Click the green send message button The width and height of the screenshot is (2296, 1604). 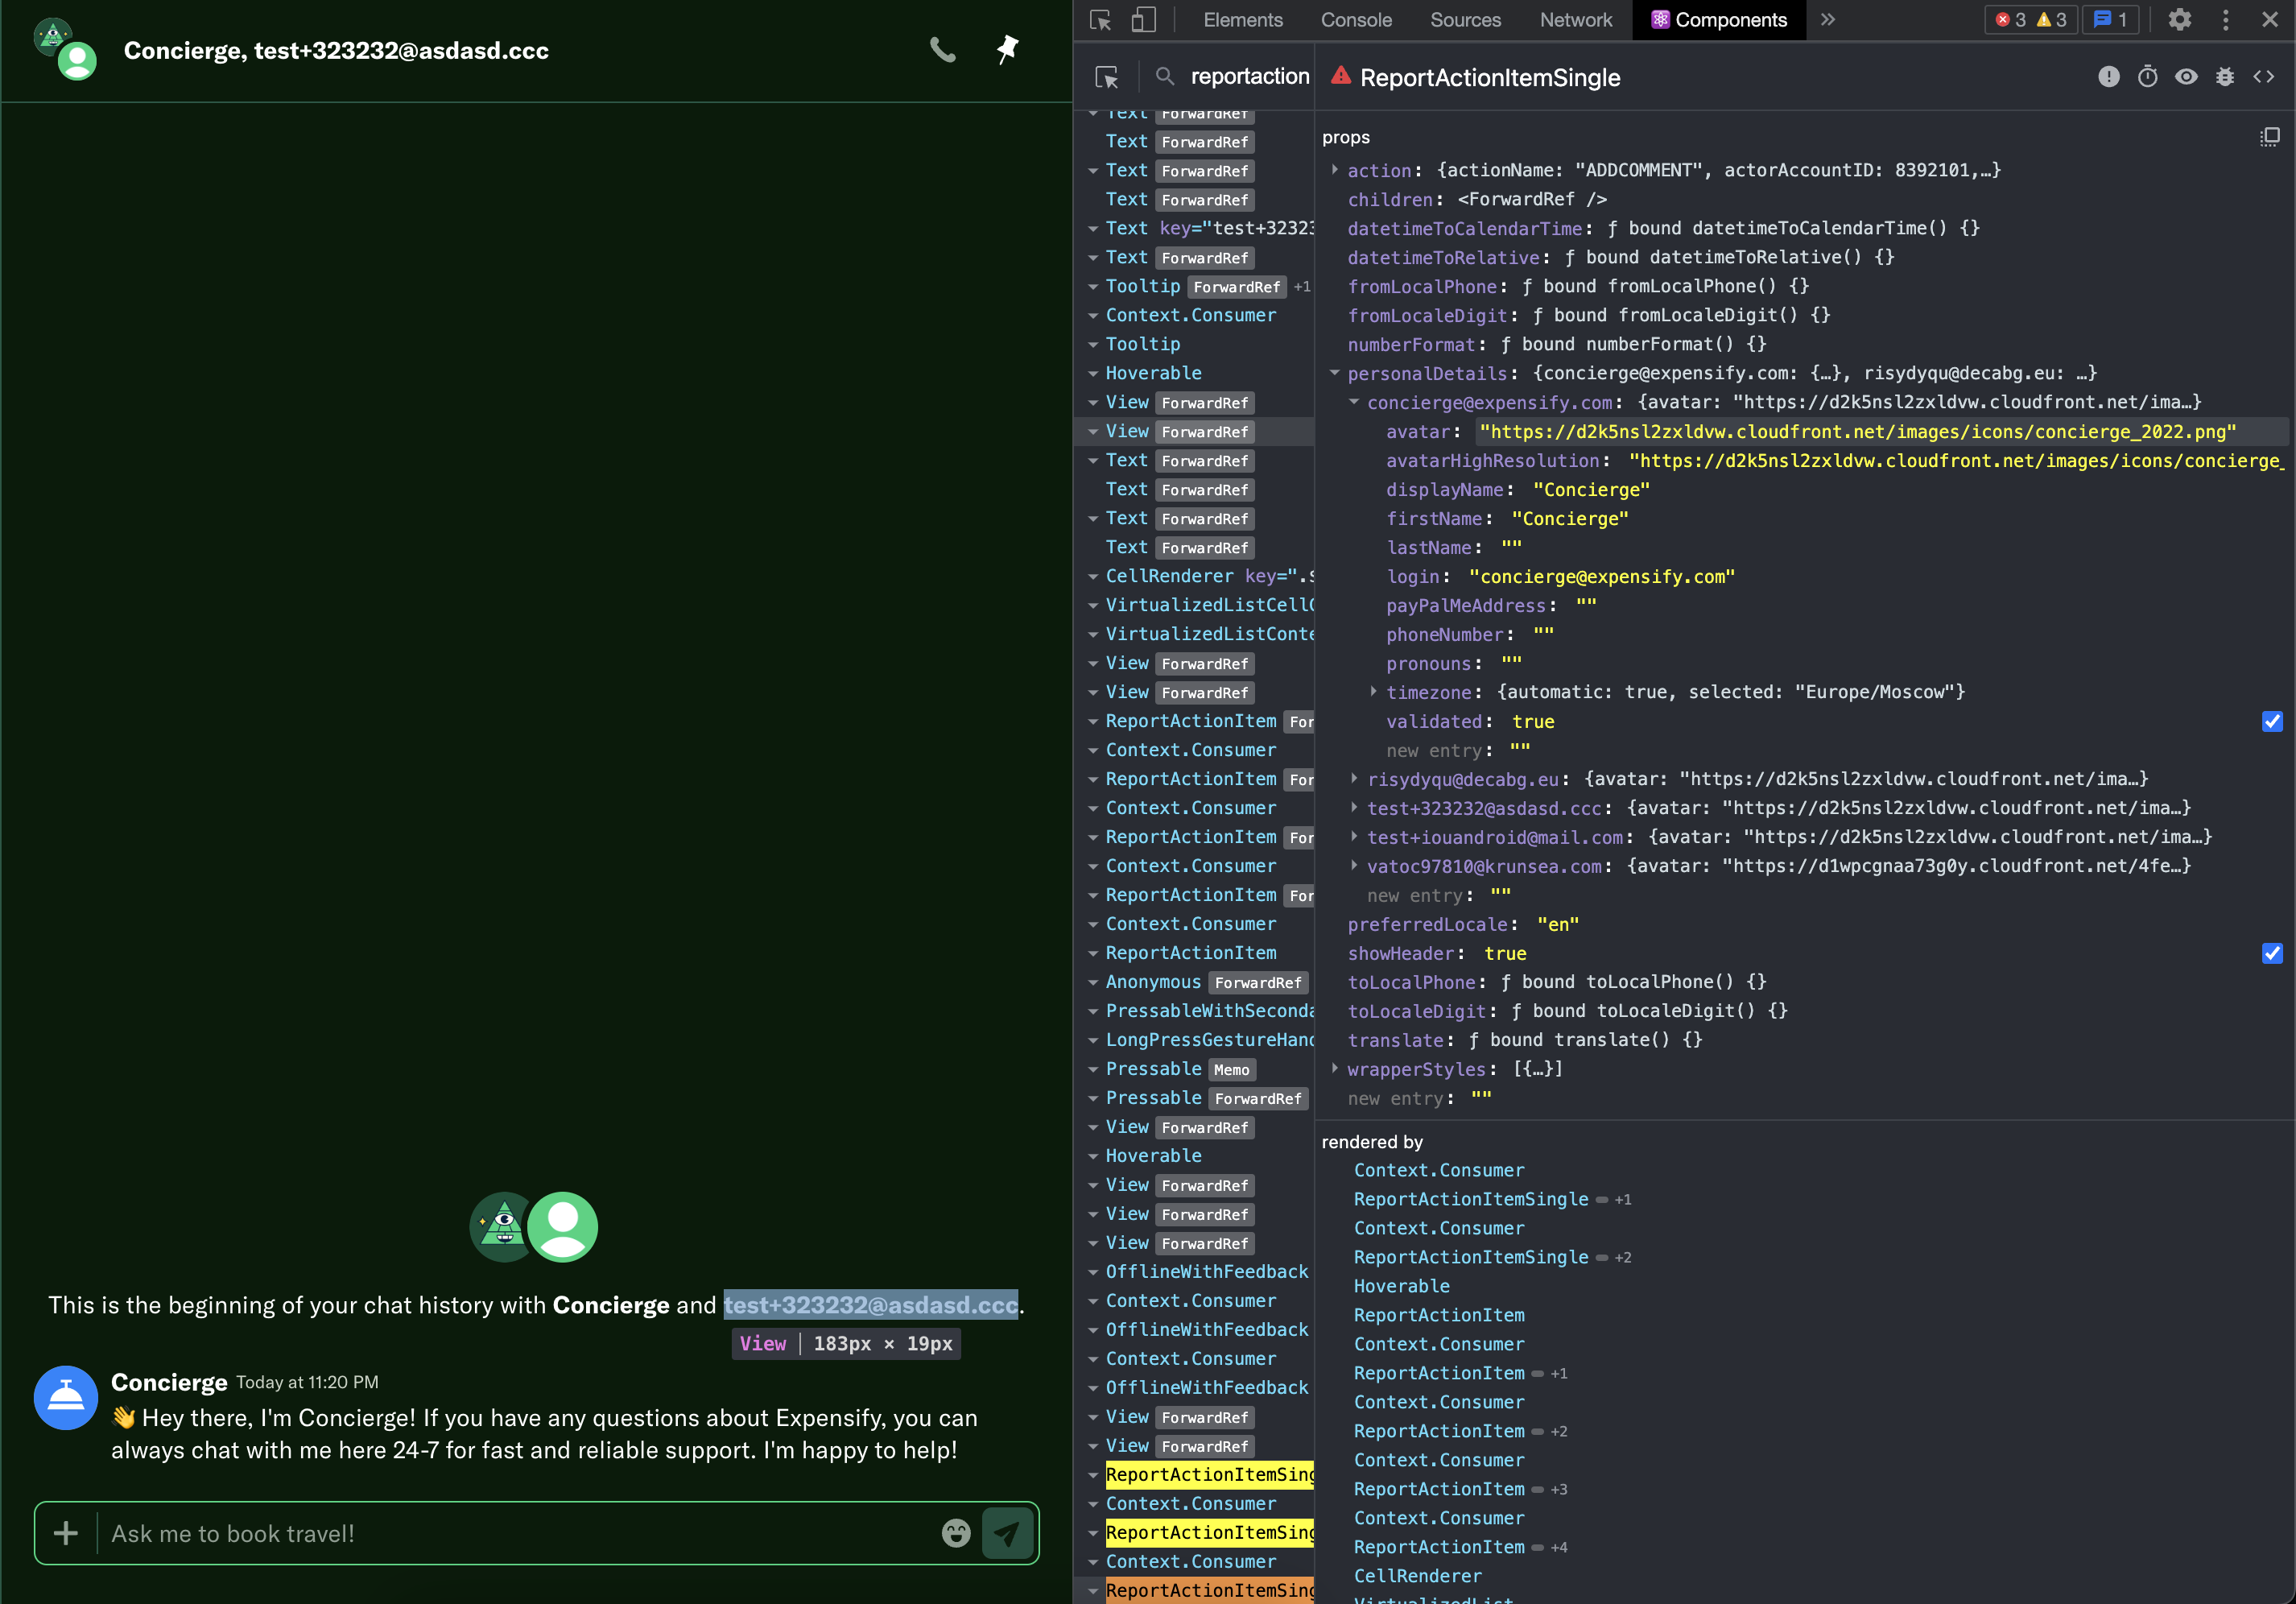1007,1533
